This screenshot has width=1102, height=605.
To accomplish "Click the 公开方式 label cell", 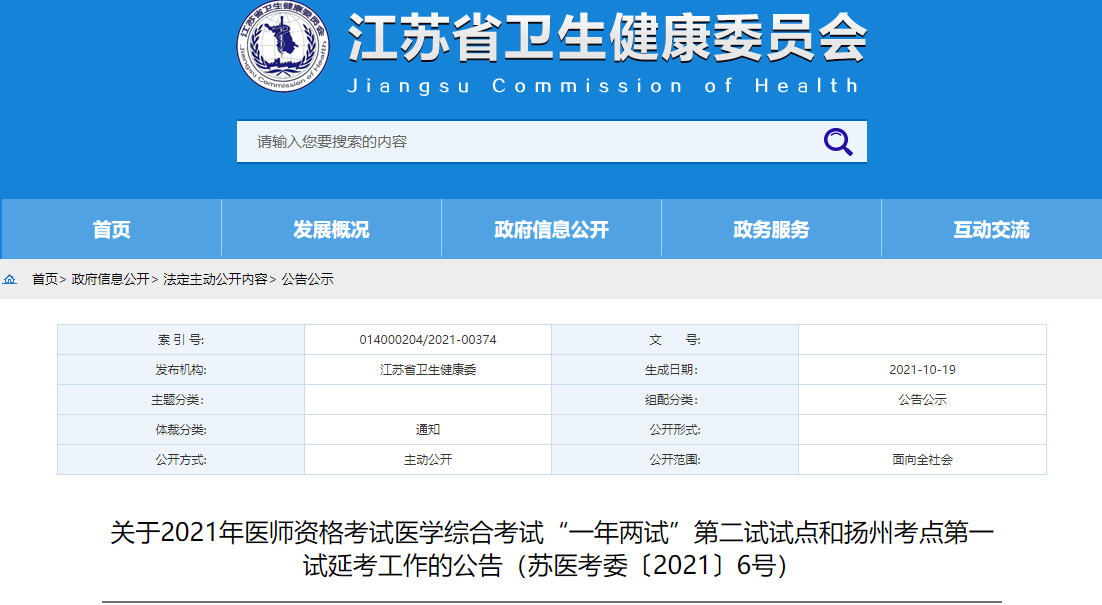I will tap(181, 460).
